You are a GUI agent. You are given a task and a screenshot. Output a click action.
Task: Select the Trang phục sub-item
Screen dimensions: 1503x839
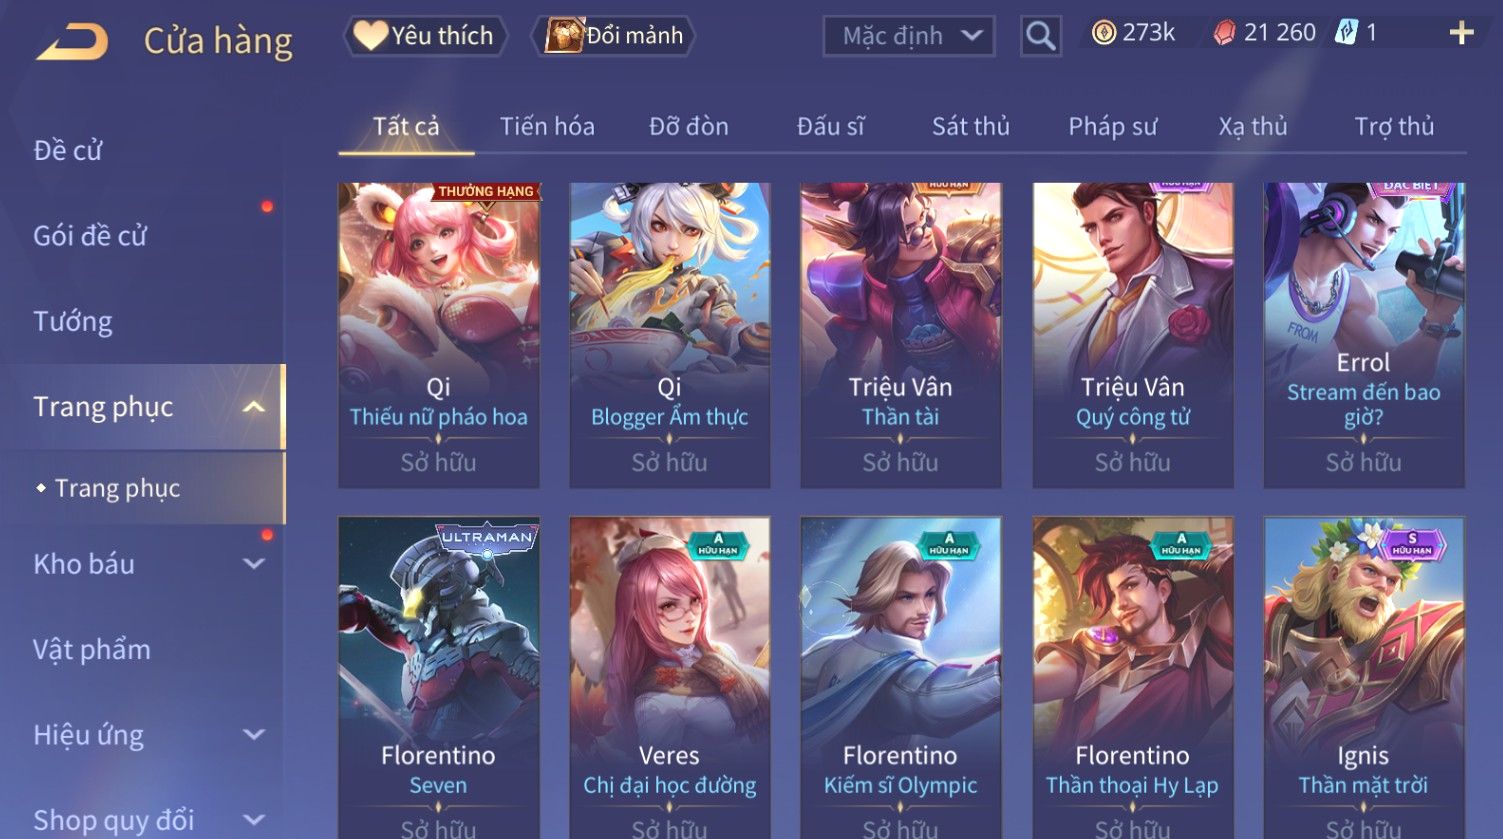tap(117, 488)
